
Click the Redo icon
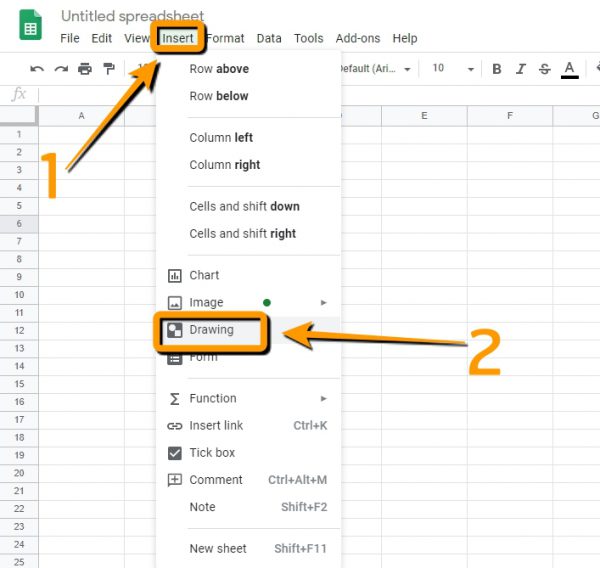point(61,69)
